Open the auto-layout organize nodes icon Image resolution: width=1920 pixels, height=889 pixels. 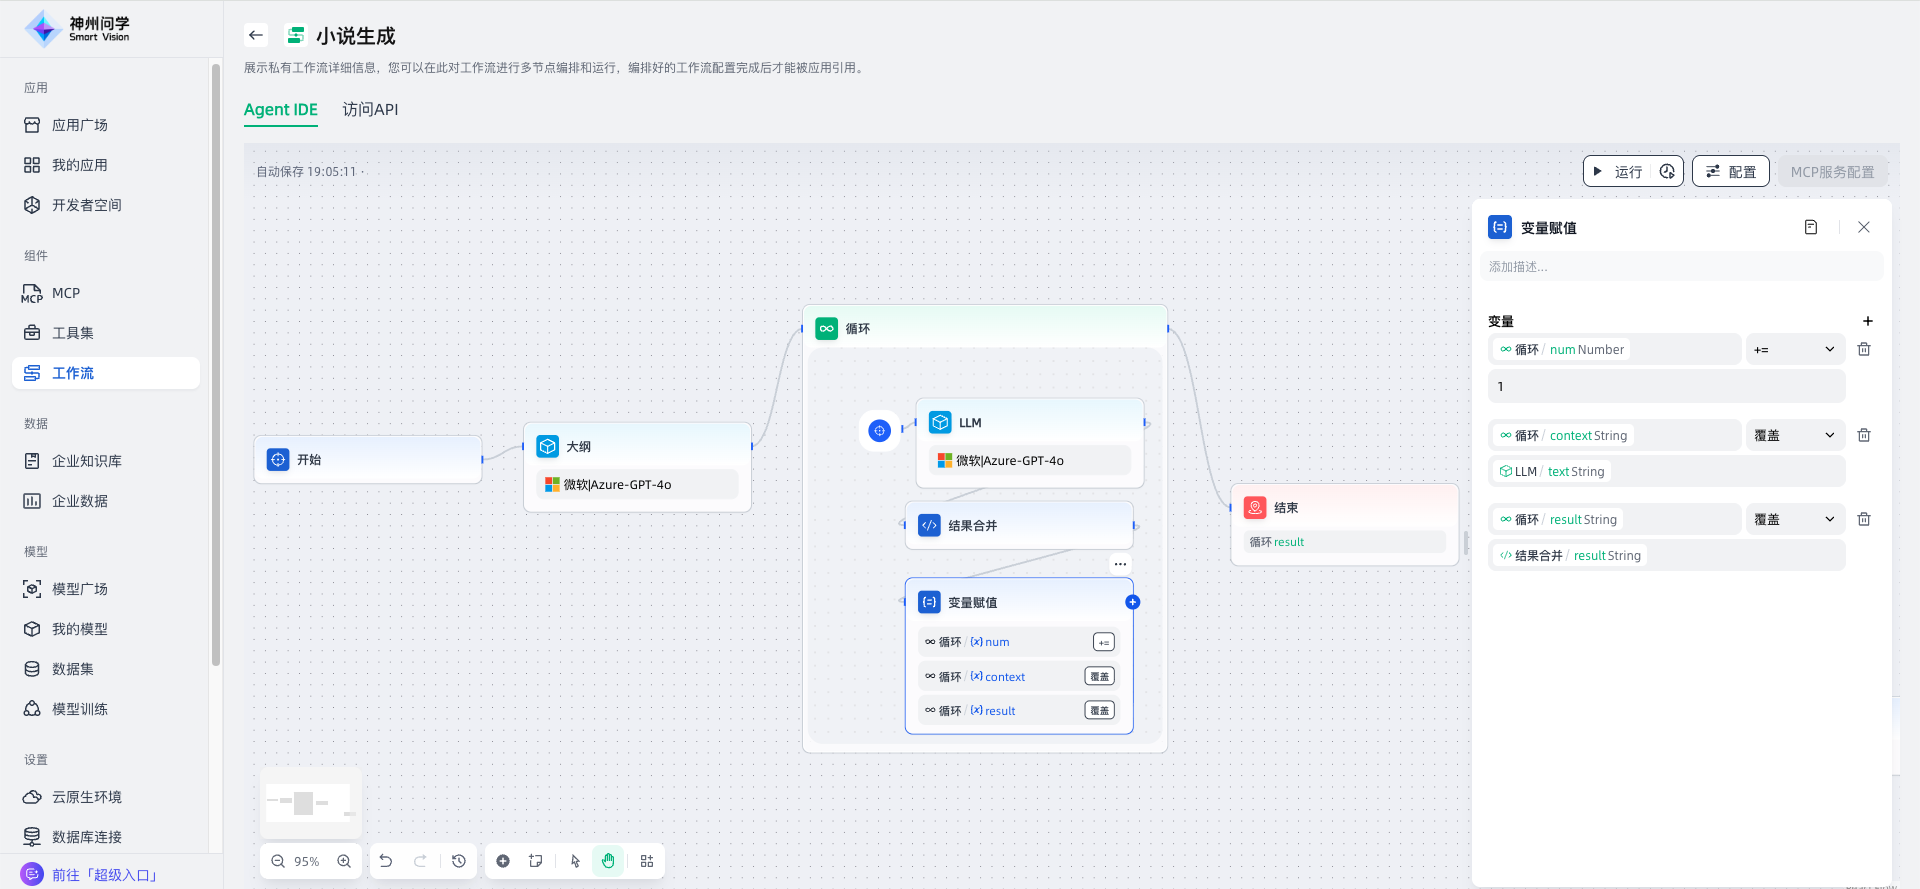point(647,861)
